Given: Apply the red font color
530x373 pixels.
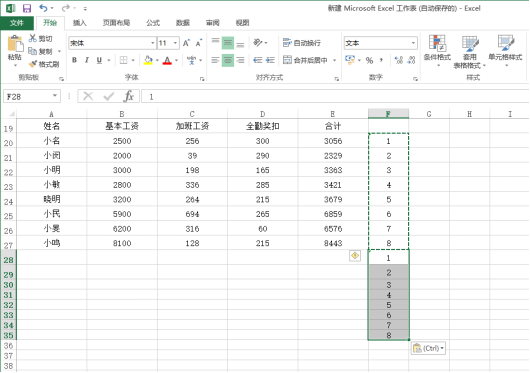Looking at the screenshot, I should [167, 60].
